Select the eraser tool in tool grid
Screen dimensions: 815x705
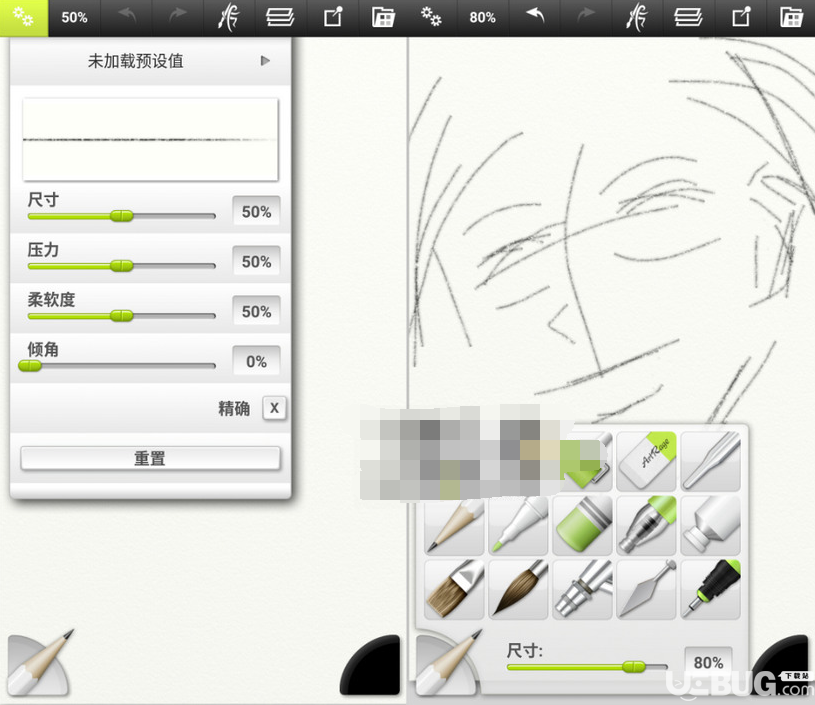click(x=646, y=461)
